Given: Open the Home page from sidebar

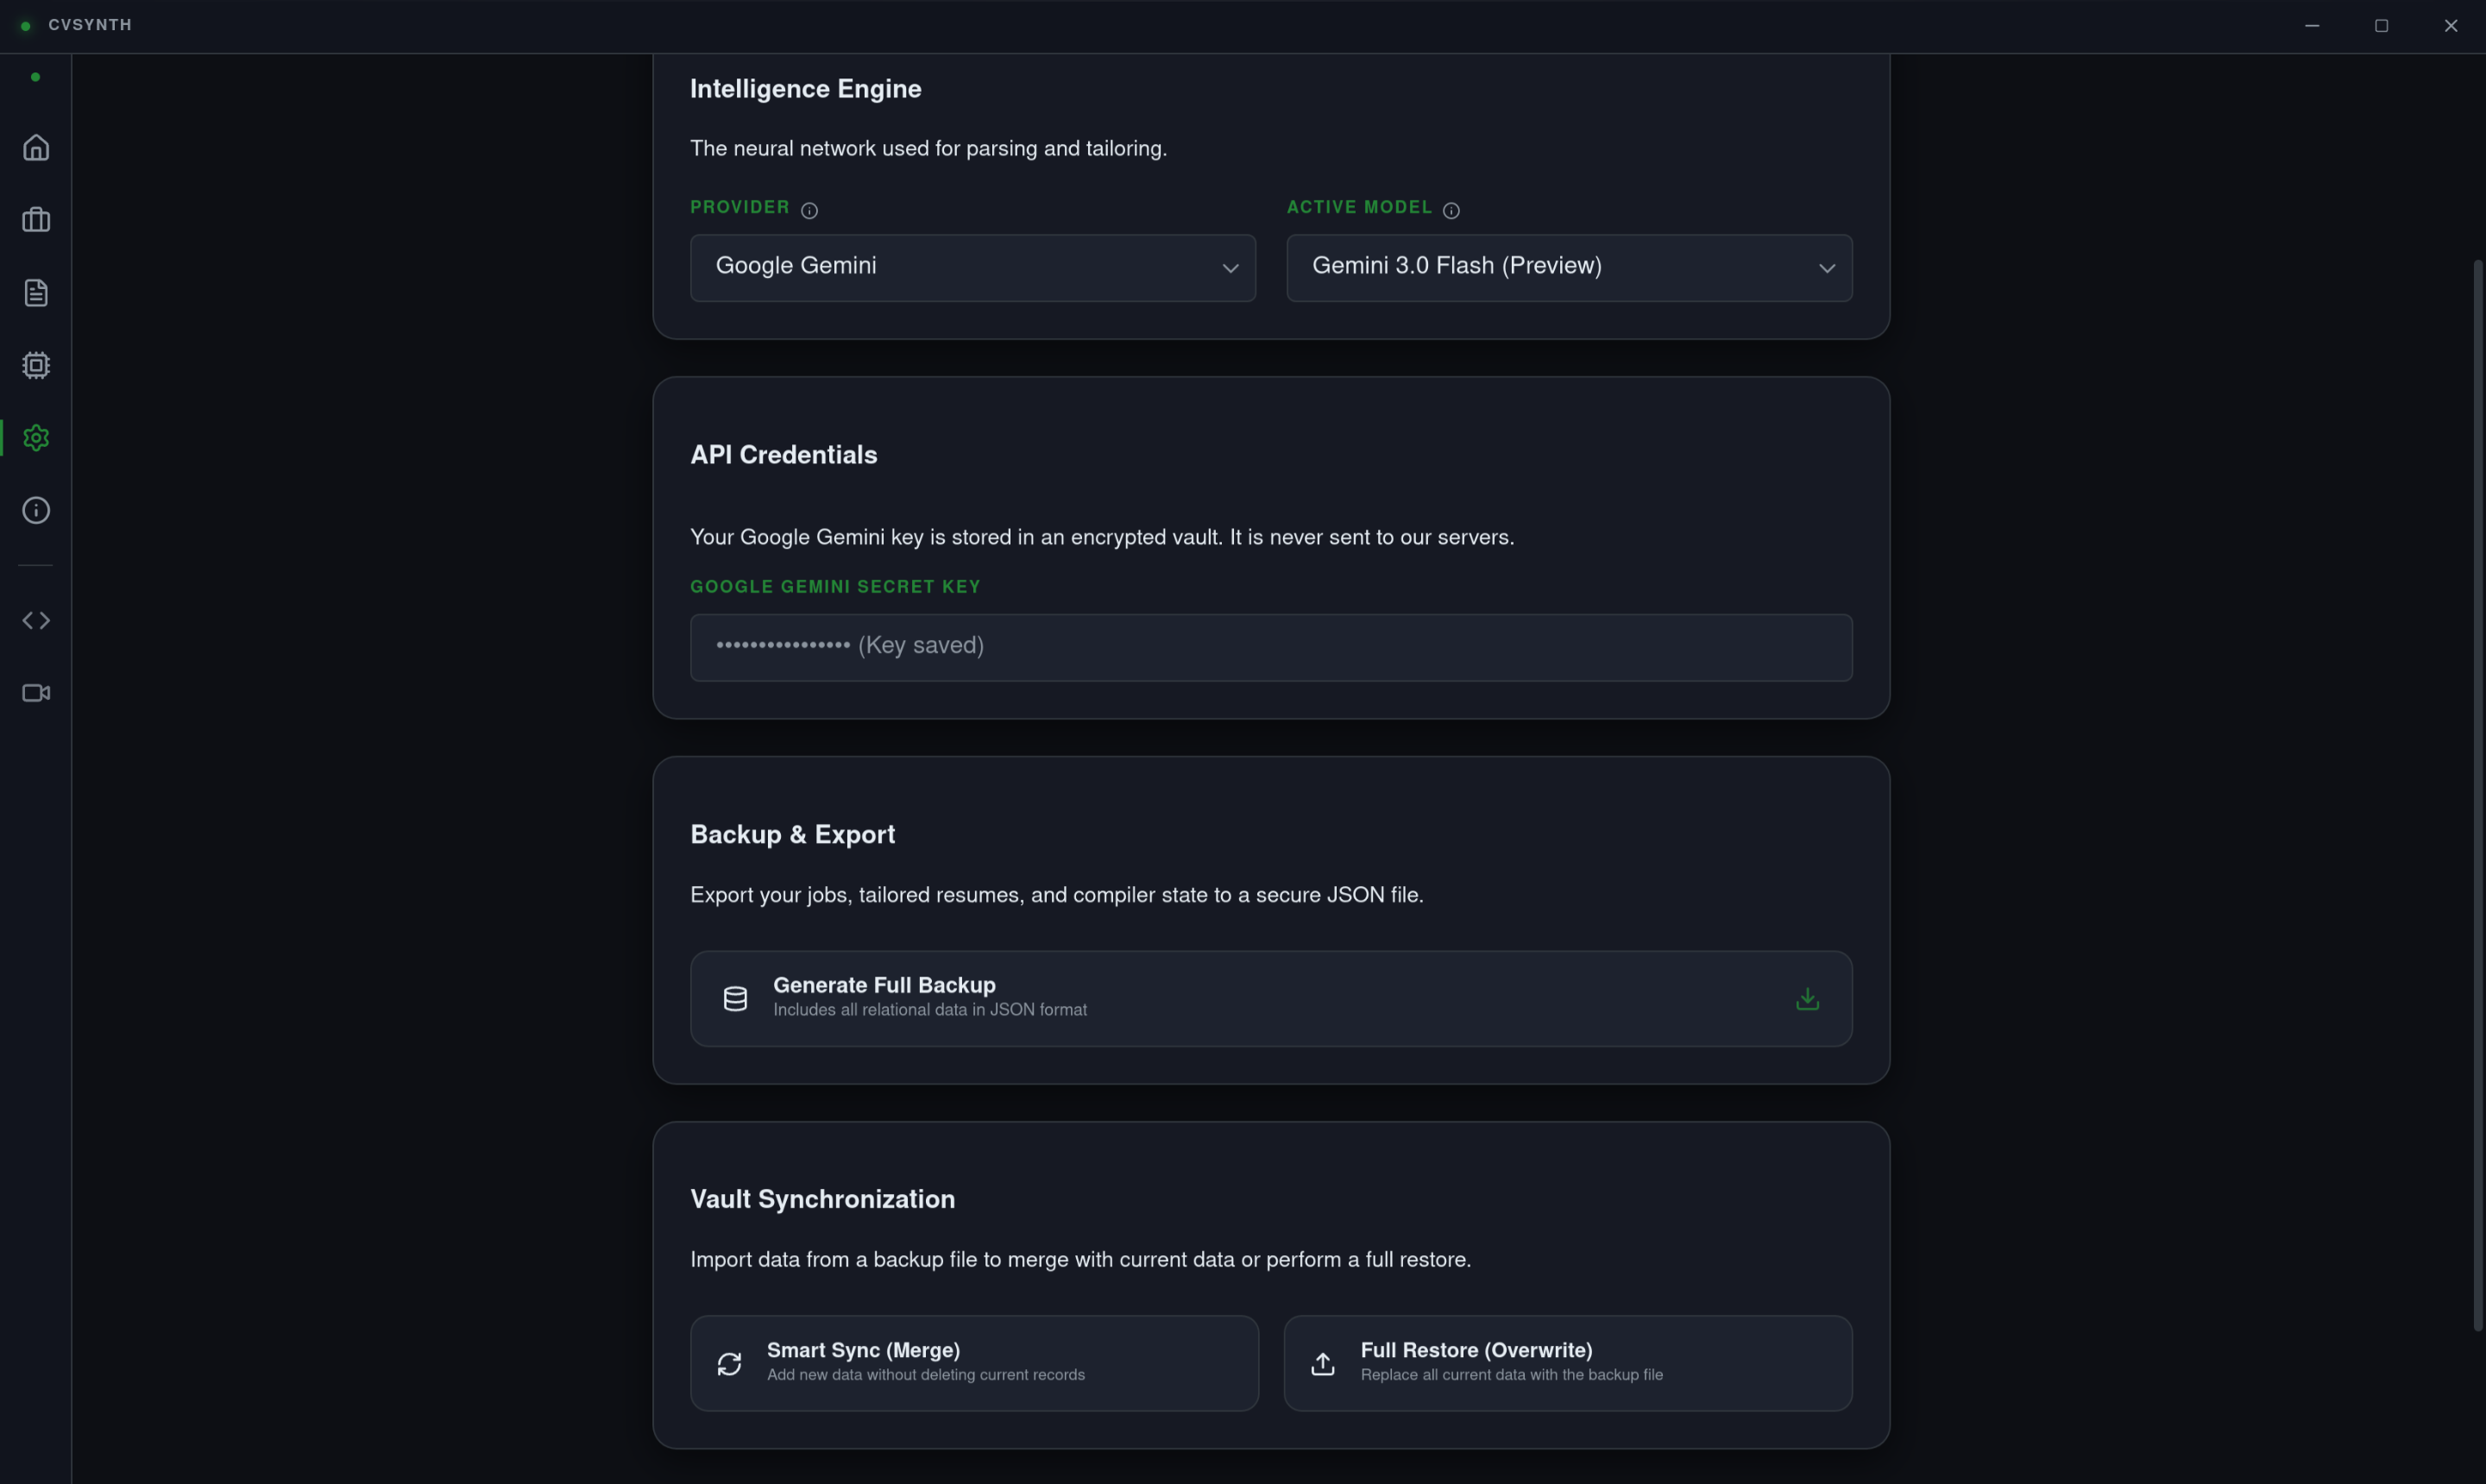Looking at the screenshot, I should tap(36, 148).
